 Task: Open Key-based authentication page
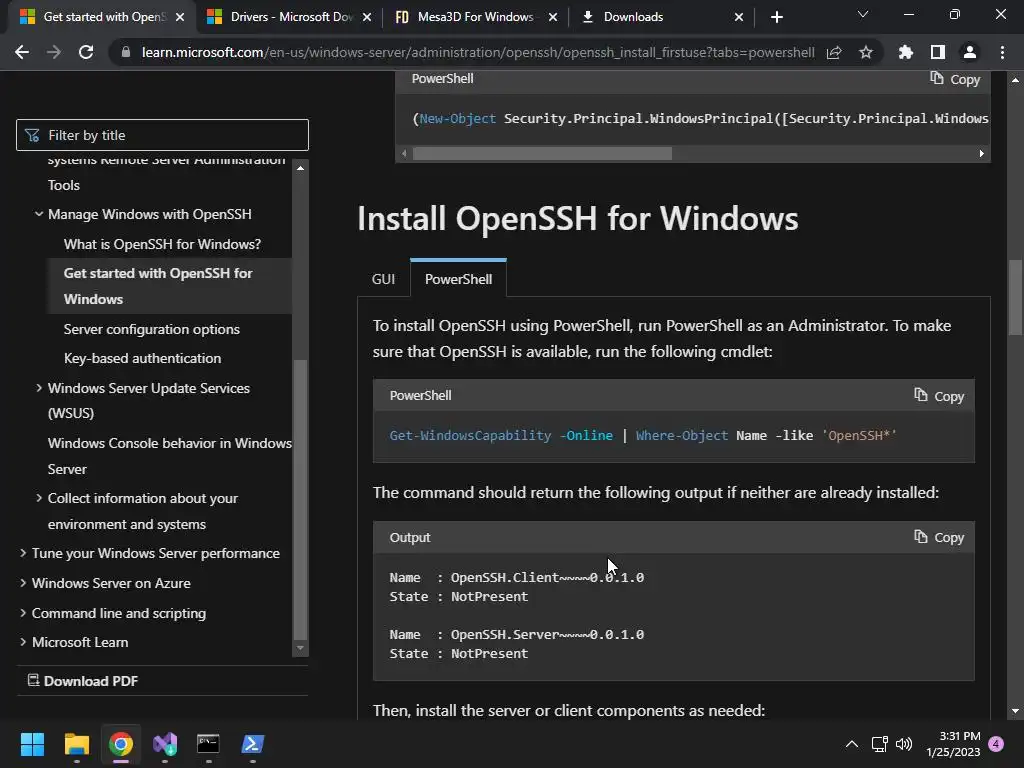142,358
